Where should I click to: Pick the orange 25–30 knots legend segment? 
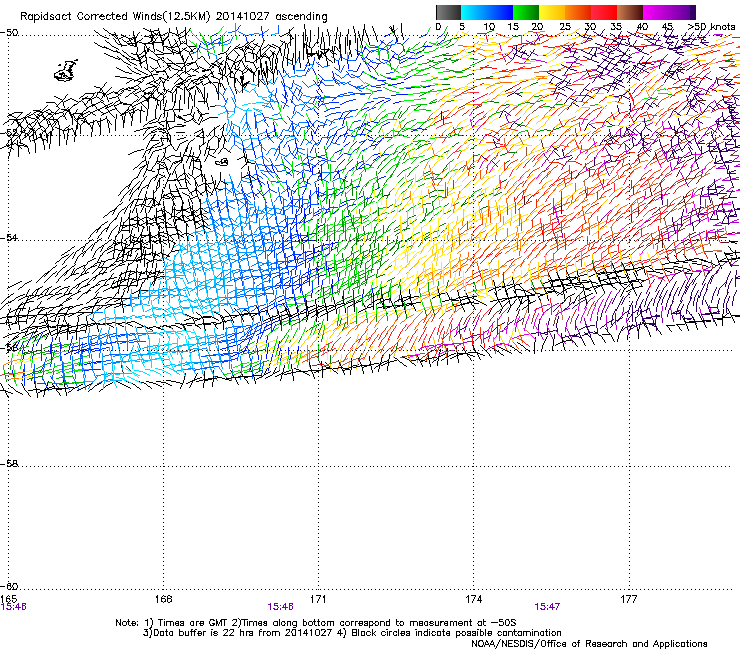click(x=578, y=12)
